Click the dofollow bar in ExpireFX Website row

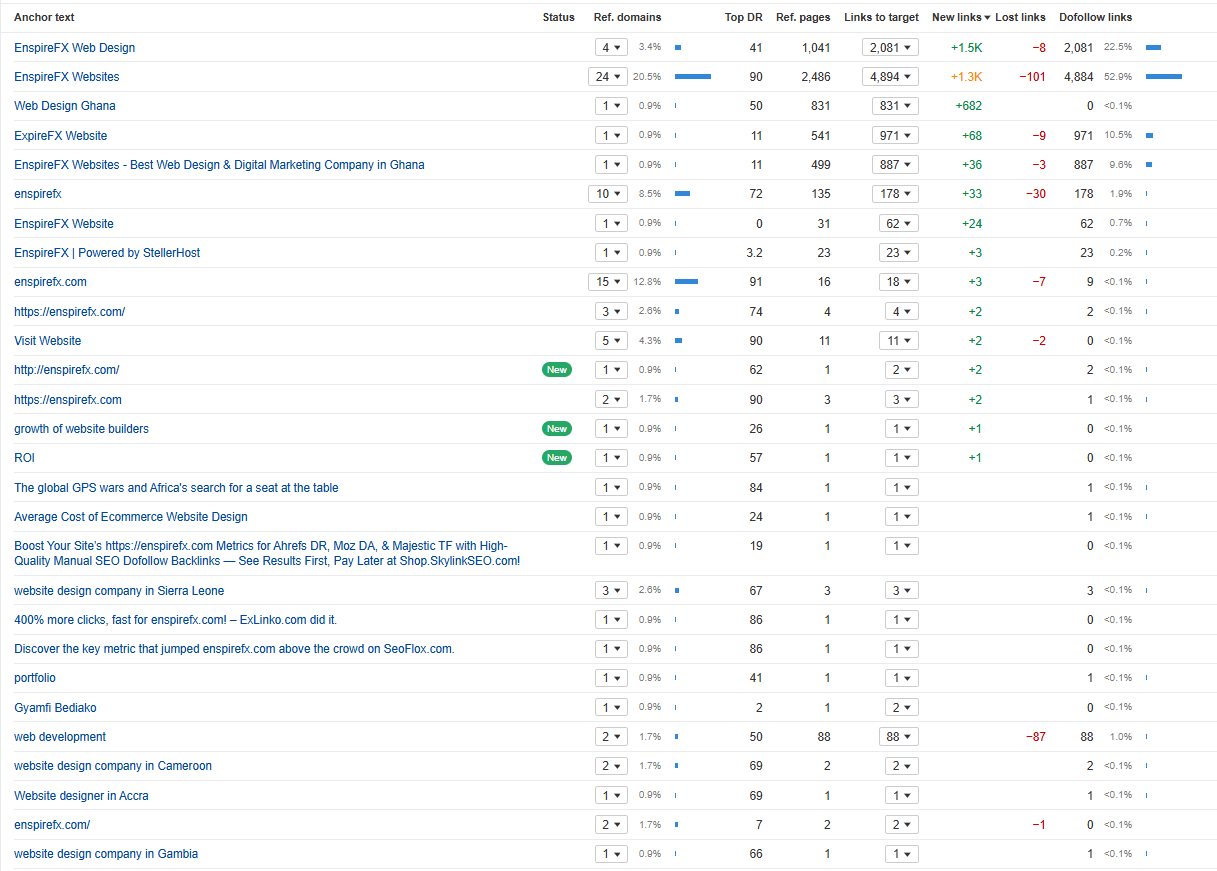(x=1149, y=135)
